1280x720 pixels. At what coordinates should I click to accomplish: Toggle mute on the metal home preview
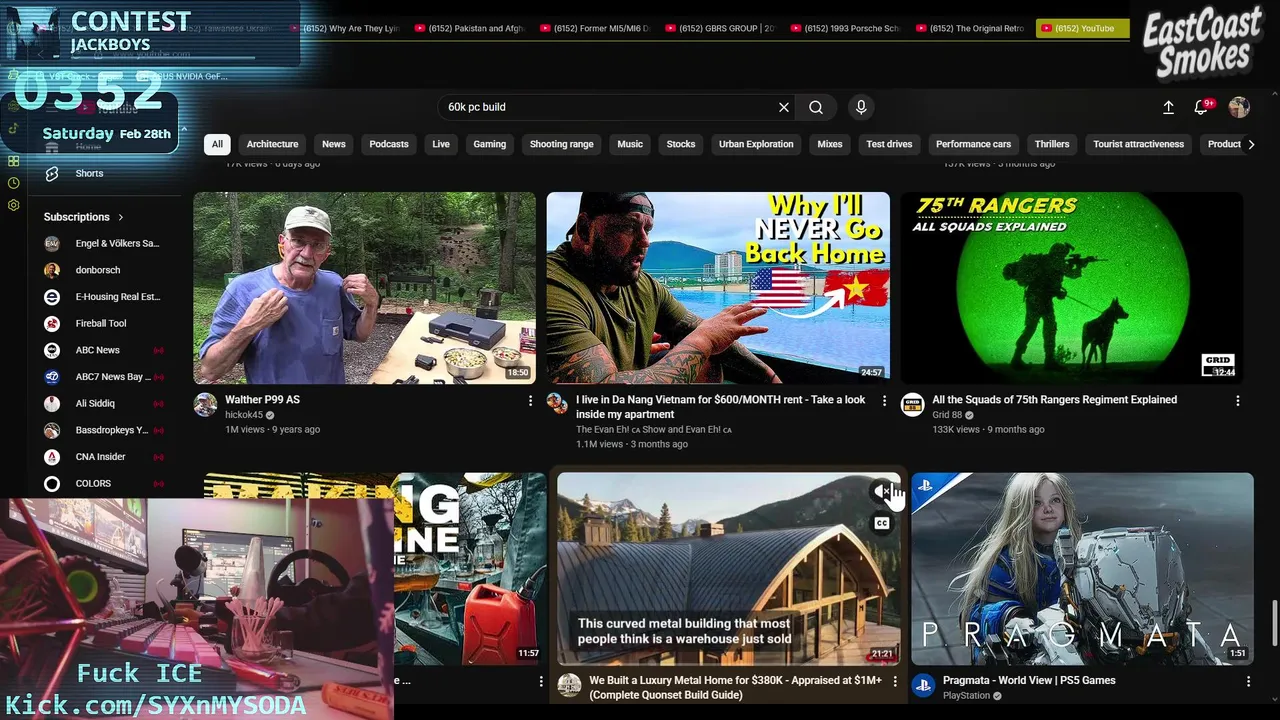[881, 492]
